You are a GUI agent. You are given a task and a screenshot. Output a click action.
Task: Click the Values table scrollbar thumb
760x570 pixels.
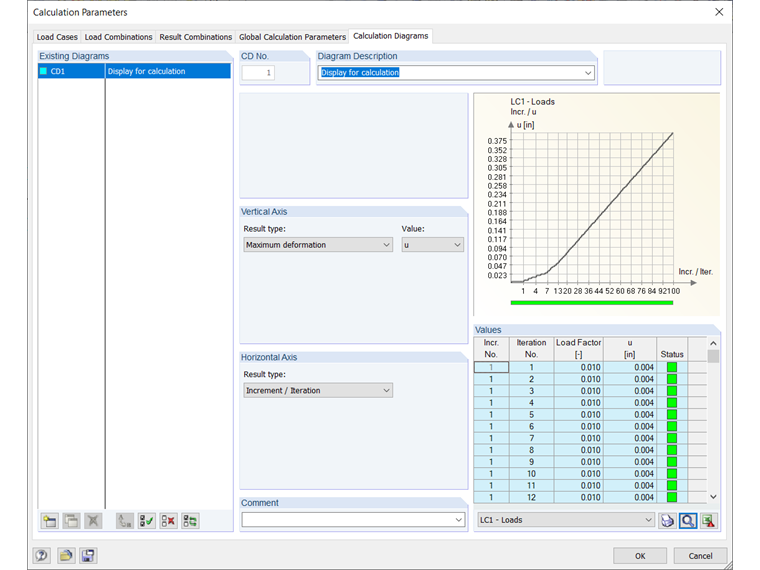[x=713, y=356]
